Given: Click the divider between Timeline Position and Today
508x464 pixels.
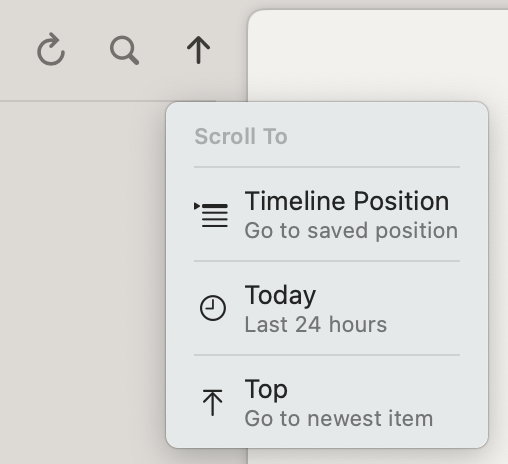Looking at the screenshot, I should click(x=327, y=261).
